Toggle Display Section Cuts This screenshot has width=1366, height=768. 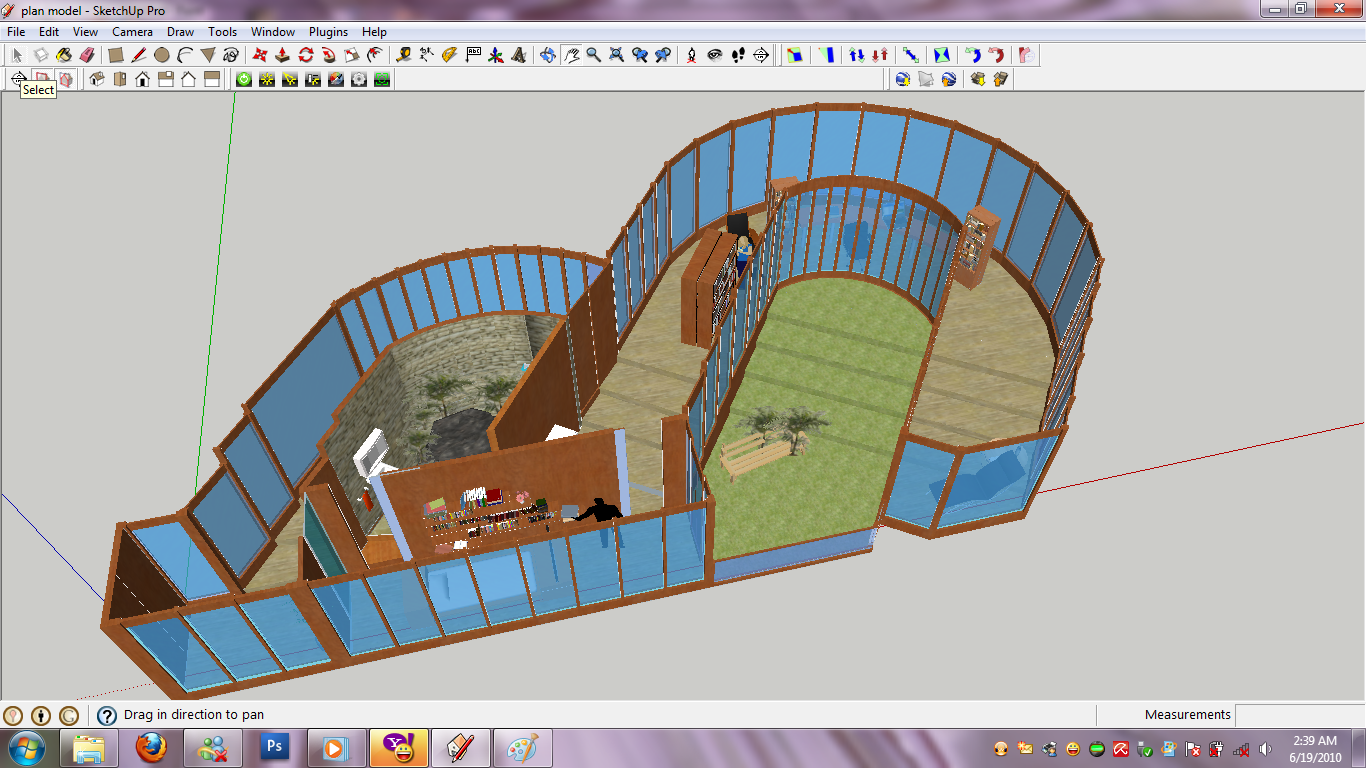pyautogui.click(x=66, y=79)
